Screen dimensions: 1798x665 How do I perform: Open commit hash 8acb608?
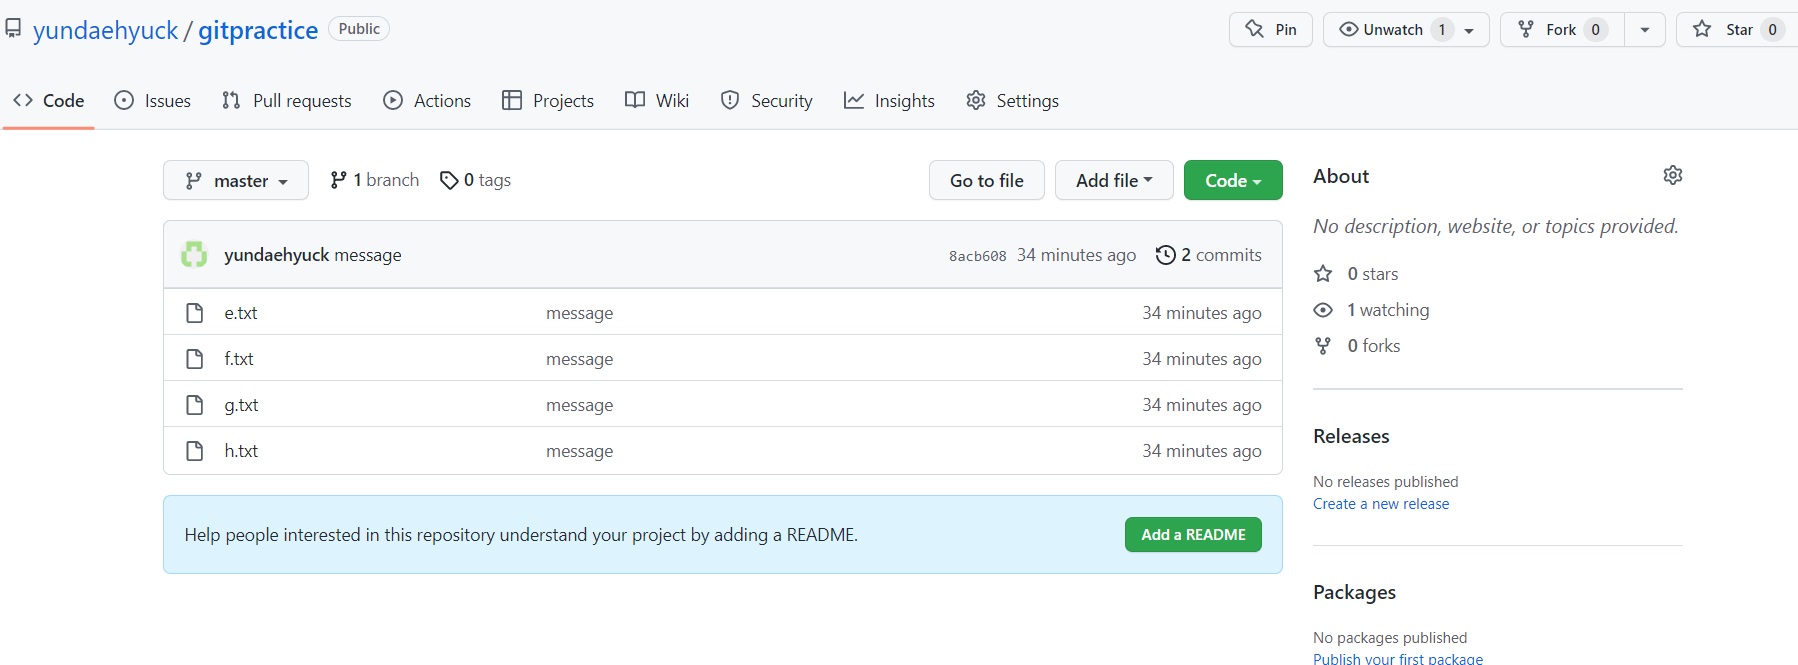[978, 256]
